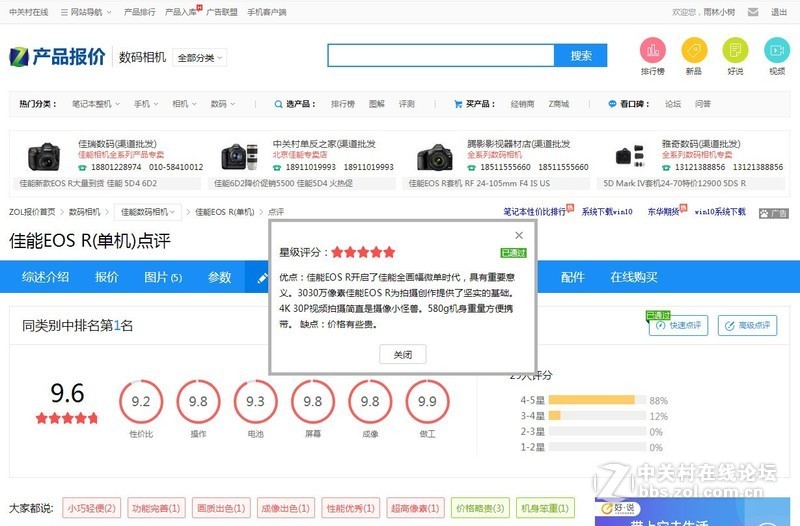Click the 3-4星 rating bar
This screenshot has width=800, height=526.
(597, 416)
